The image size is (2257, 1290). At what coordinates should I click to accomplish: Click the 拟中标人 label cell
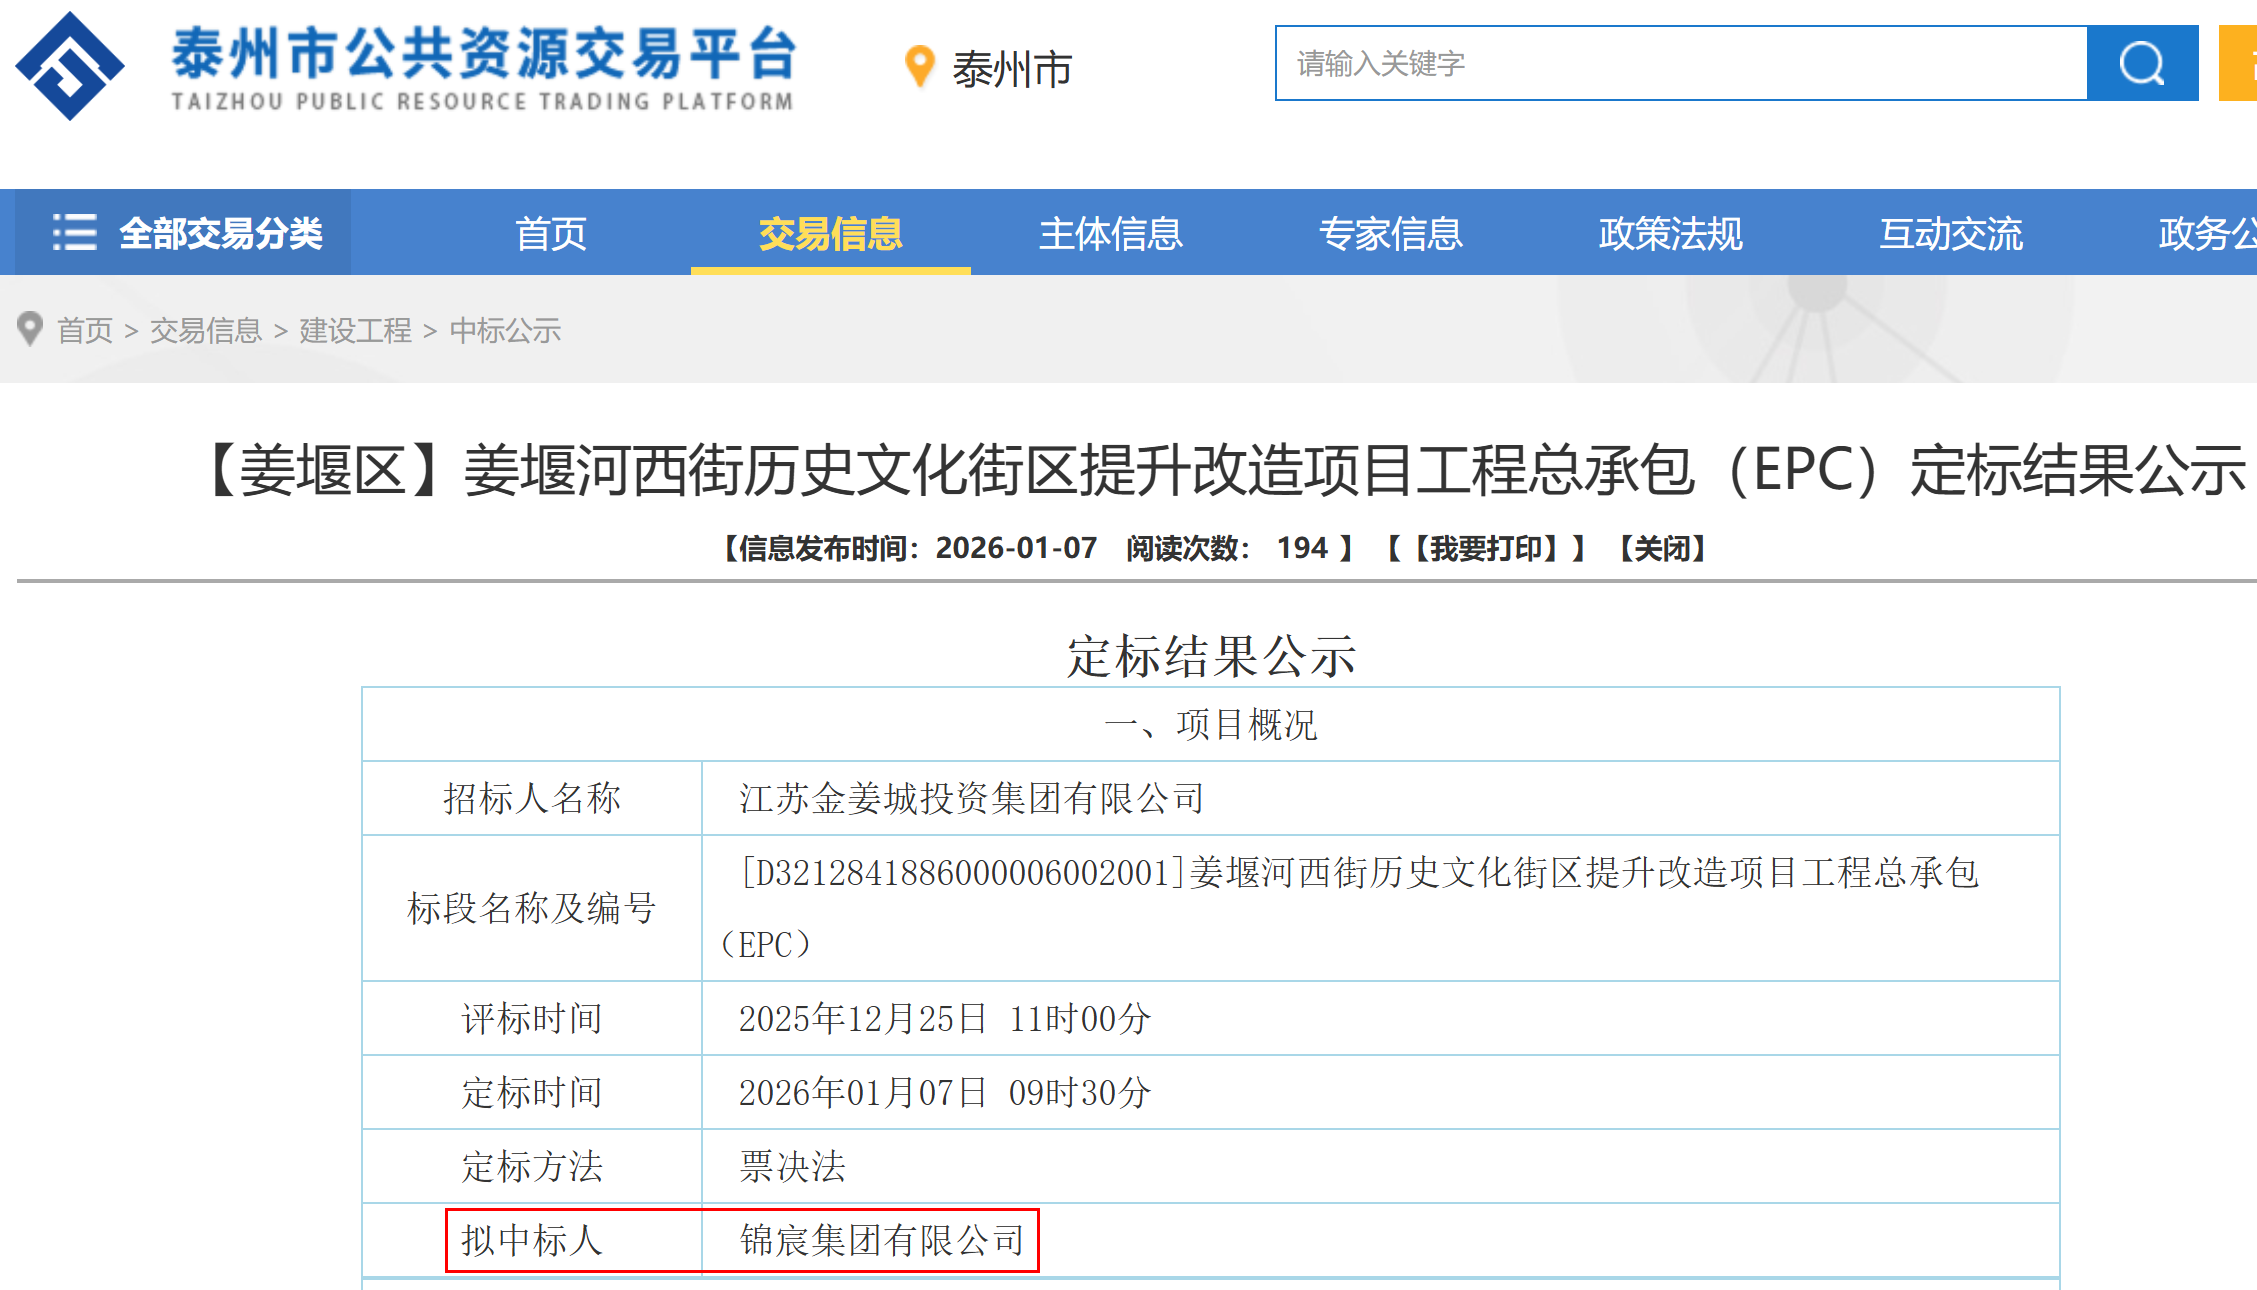(x=532, y=1240)
